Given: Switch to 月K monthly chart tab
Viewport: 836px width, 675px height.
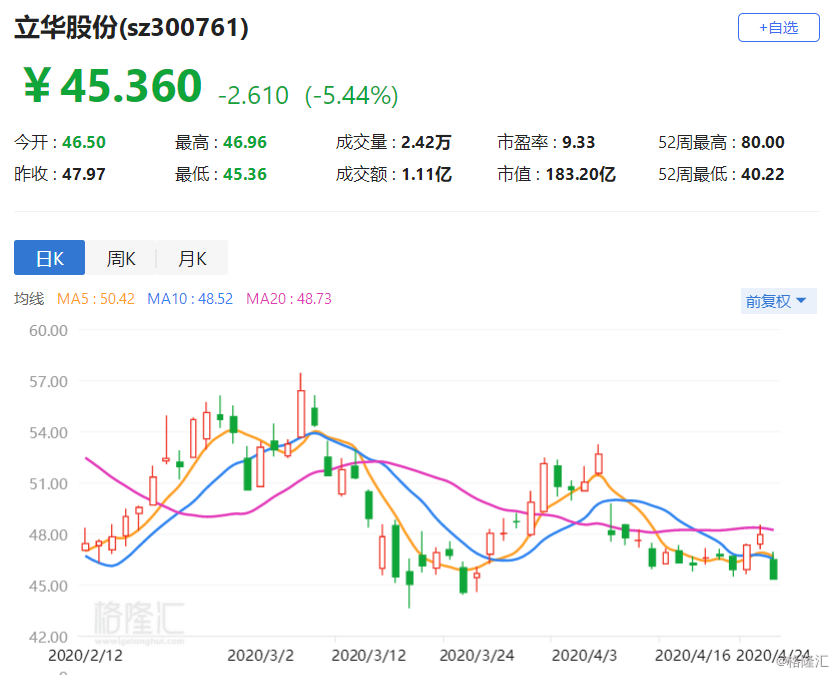Looking at the screenshot, I should tap(192, 258).
